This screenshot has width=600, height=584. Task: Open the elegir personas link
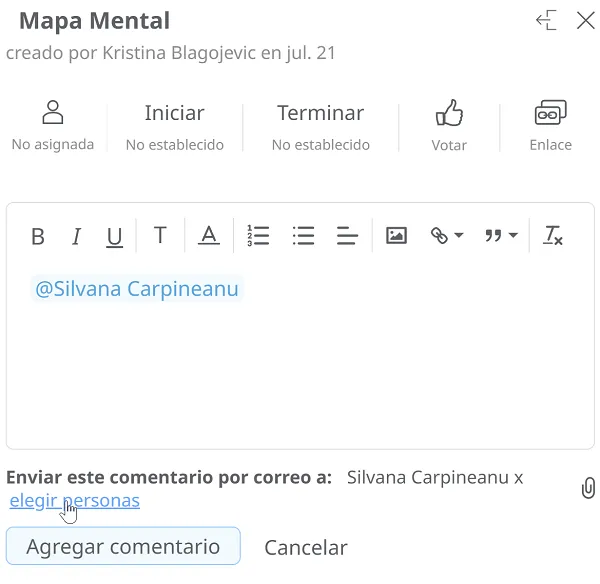75,501
